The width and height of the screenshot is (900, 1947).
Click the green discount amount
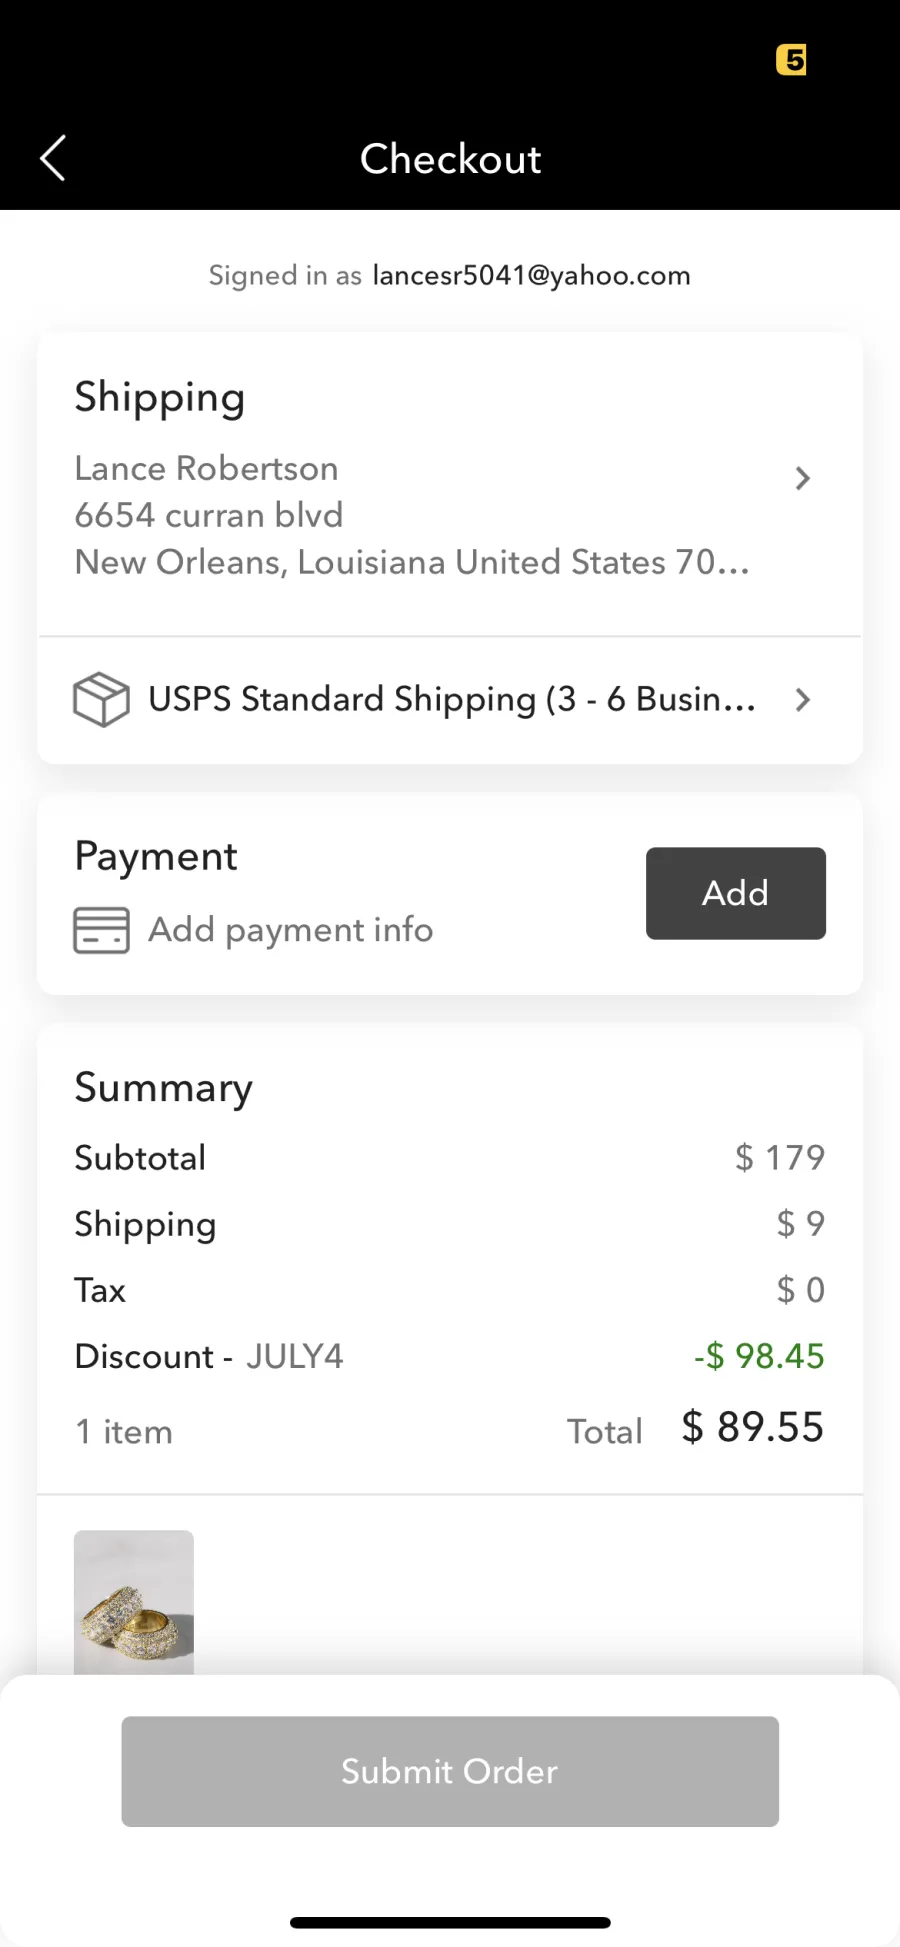pos(759,1357)
